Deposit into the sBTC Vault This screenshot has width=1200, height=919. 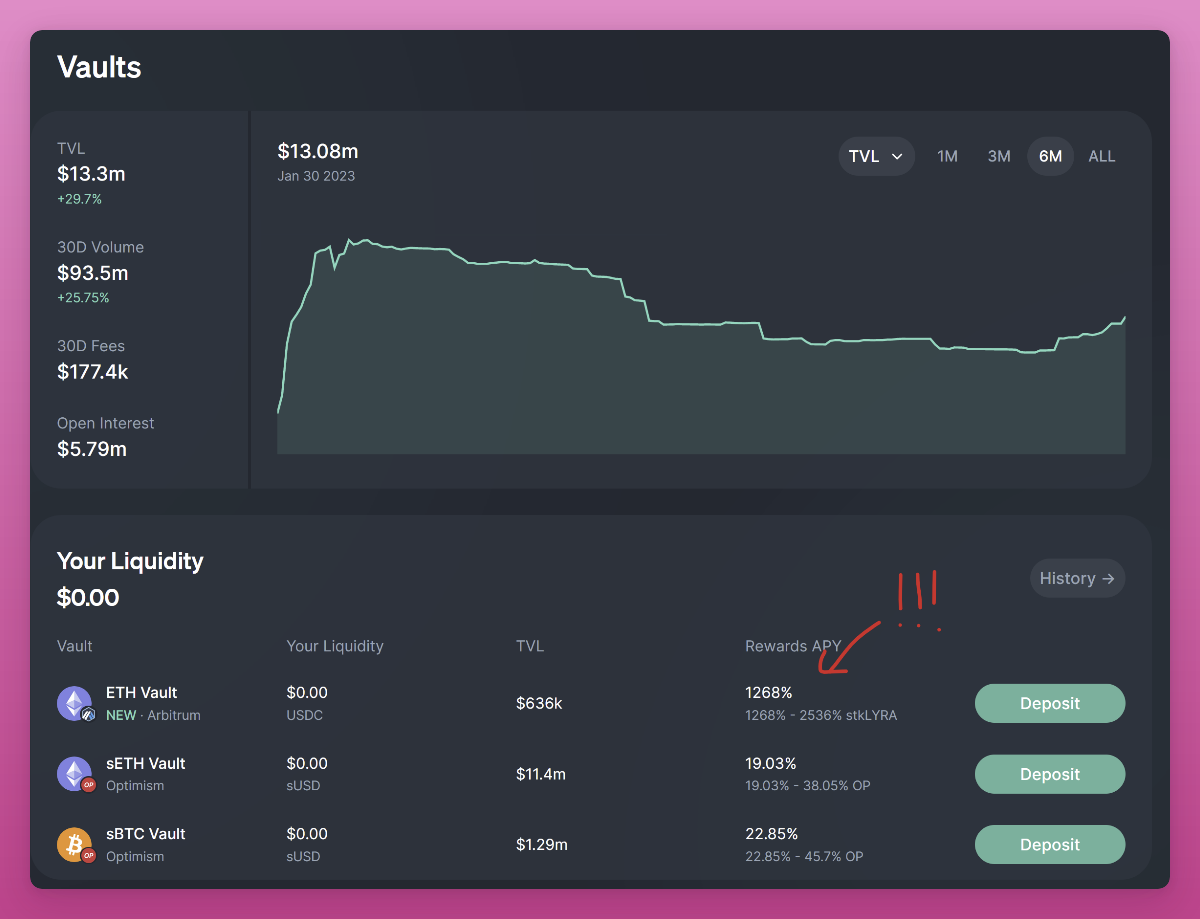[x=1049, y=844]
